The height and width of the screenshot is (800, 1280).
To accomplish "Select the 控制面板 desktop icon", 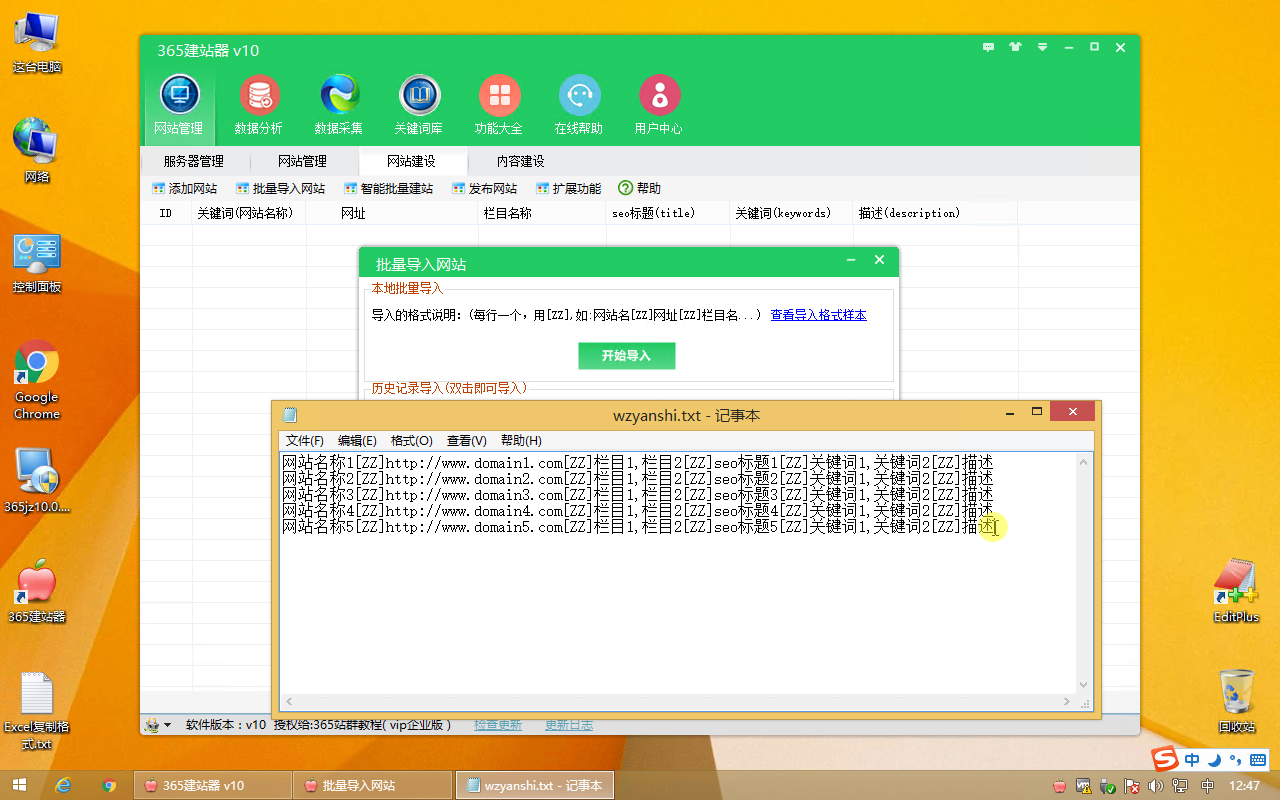I will coord(37,263).
